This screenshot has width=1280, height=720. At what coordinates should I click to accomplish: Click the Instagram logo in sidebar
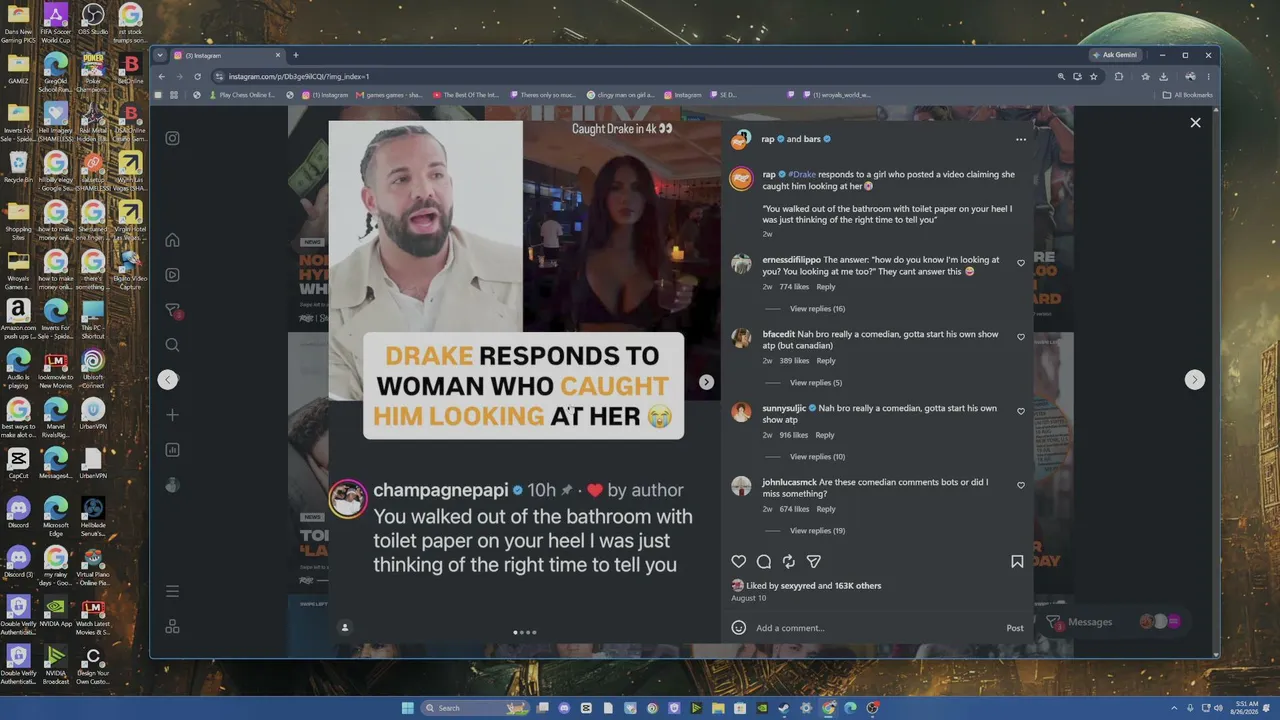[172, 138]
